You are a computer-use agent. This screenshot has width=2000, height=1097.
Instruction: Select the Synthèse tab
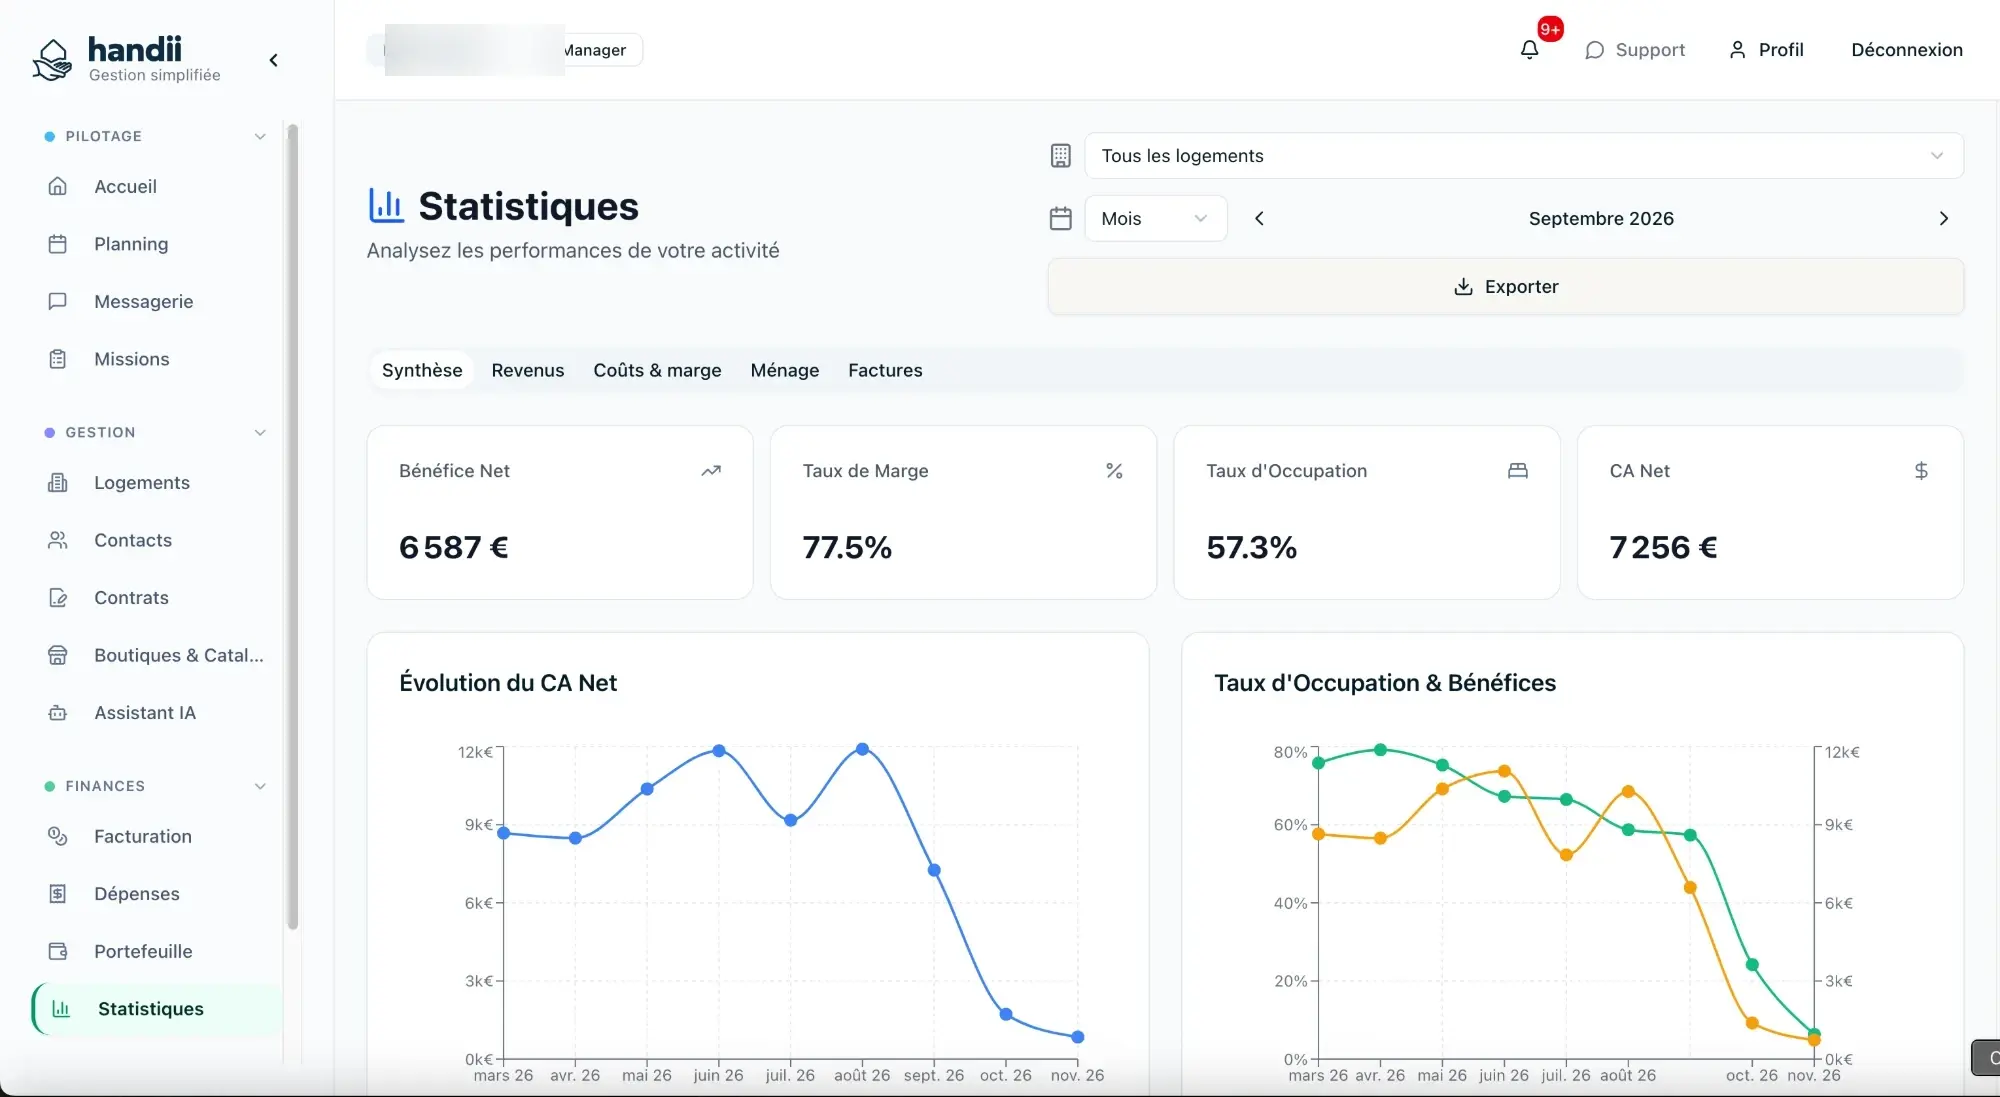coord(422,370)
